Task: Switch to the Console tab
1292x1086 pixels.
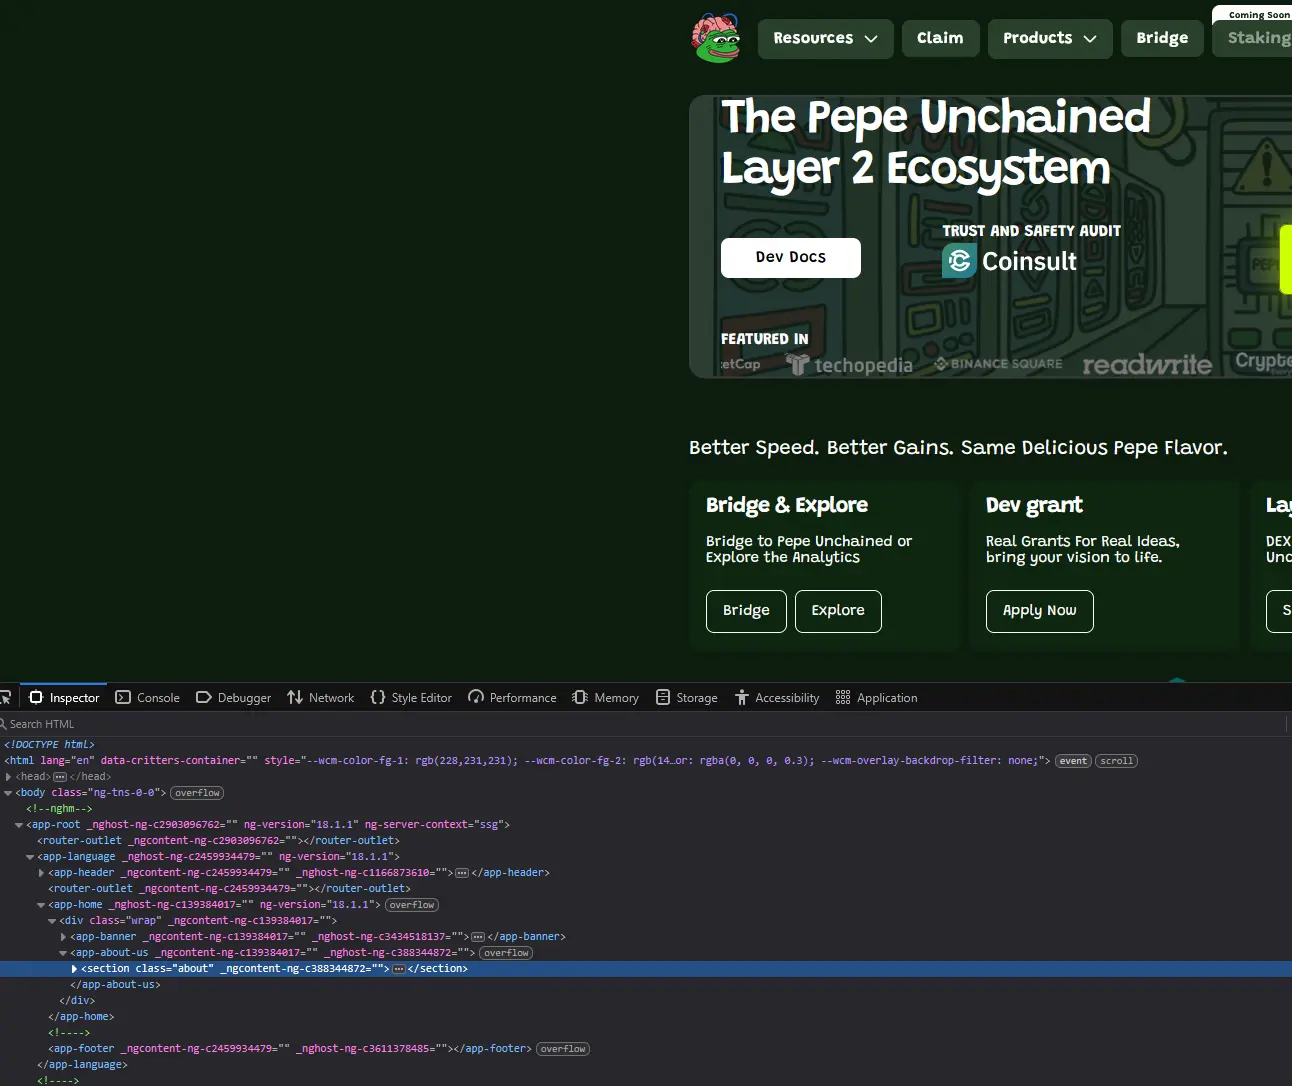Action: coord(148,698)
